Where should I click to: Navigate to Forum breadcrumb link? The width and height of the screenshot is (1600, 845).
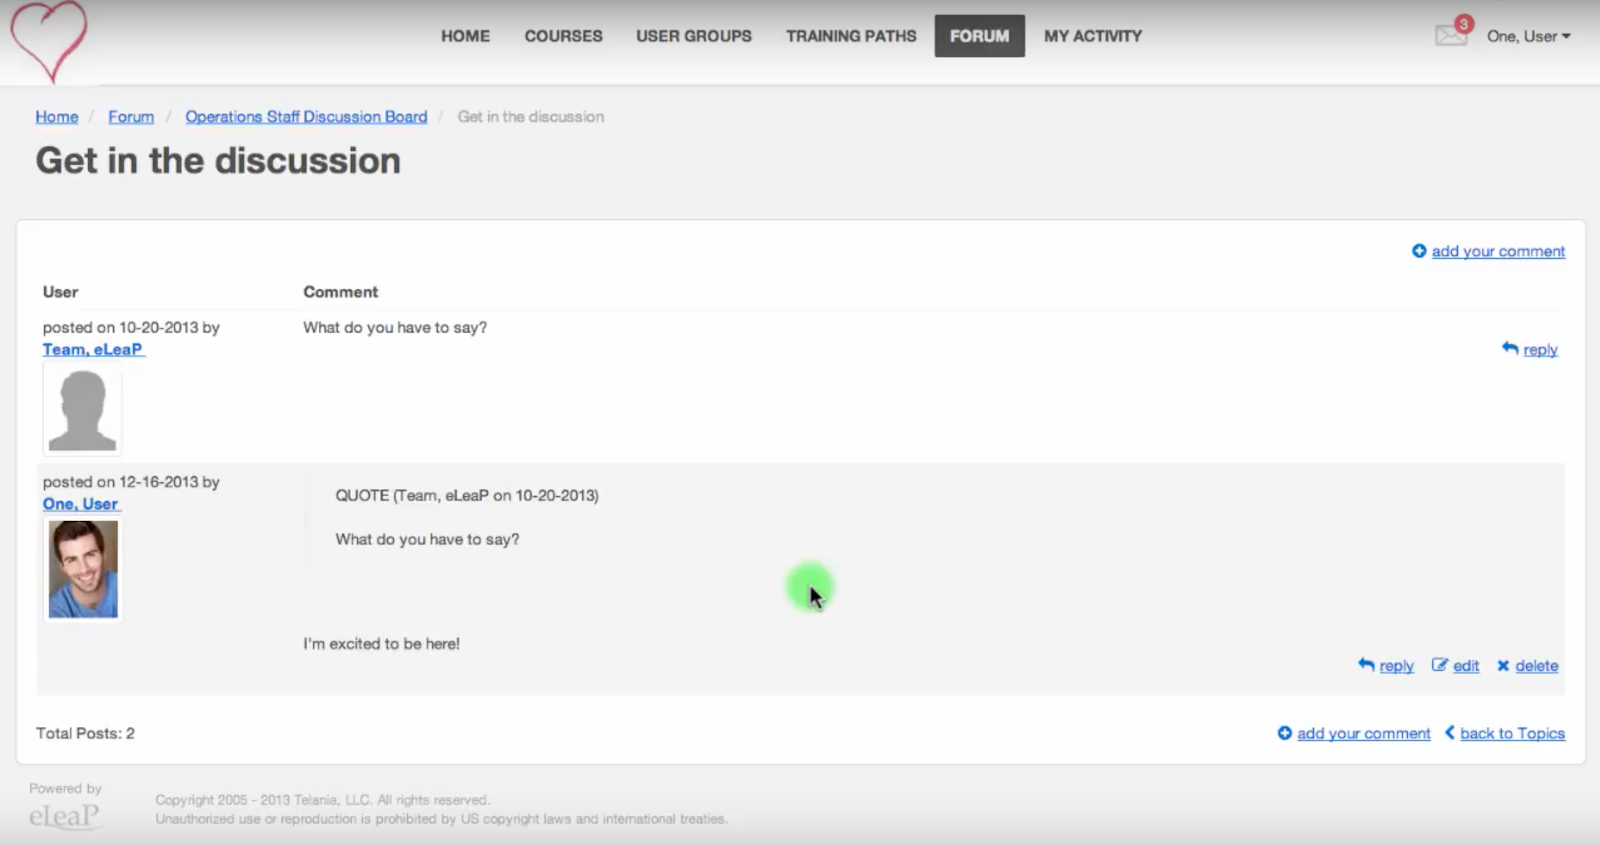(131, 117)
